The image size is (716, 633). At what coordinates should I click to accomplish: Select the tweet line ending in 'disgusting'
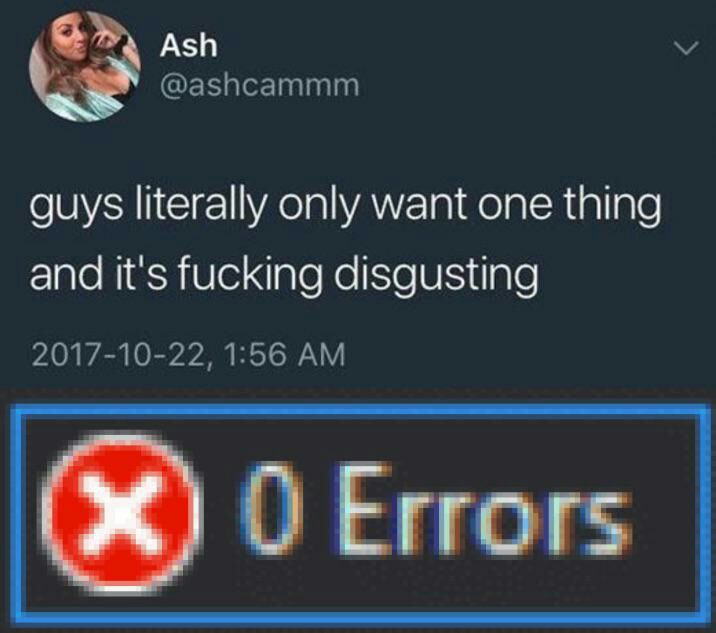[284, 277]
